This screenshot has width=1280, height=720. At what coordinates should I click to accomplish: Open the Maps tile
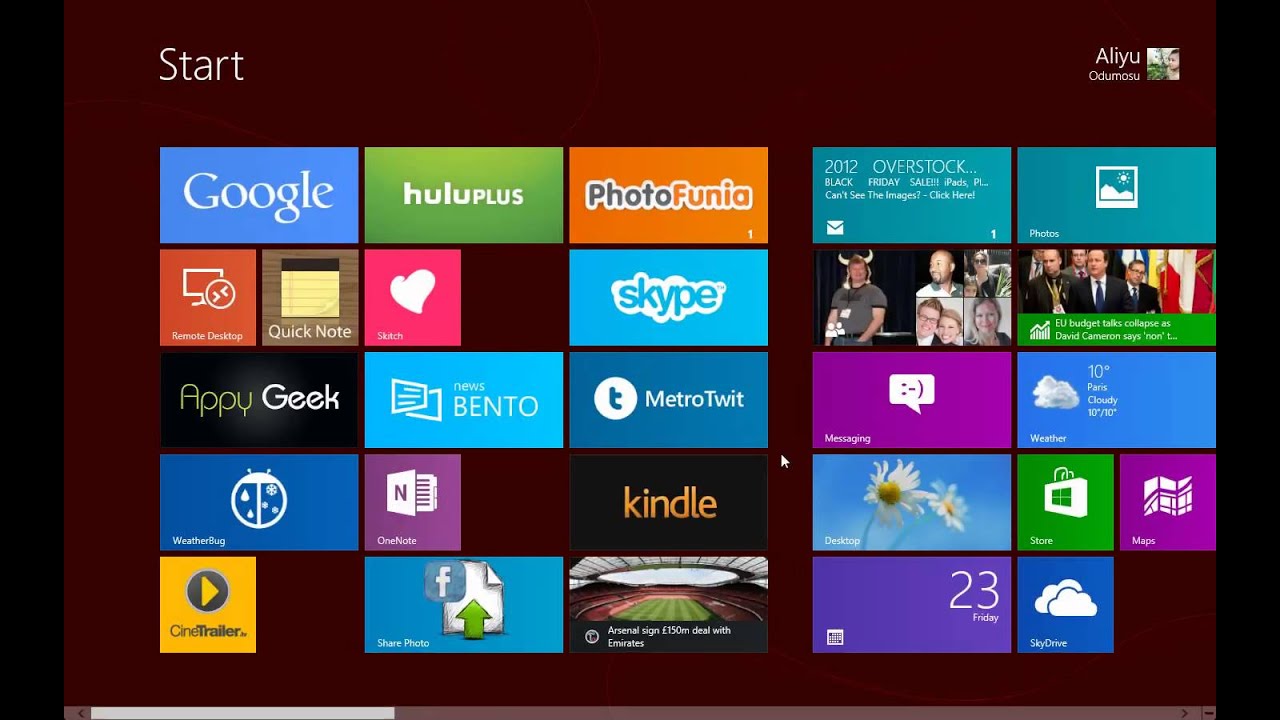point(1168,502)
